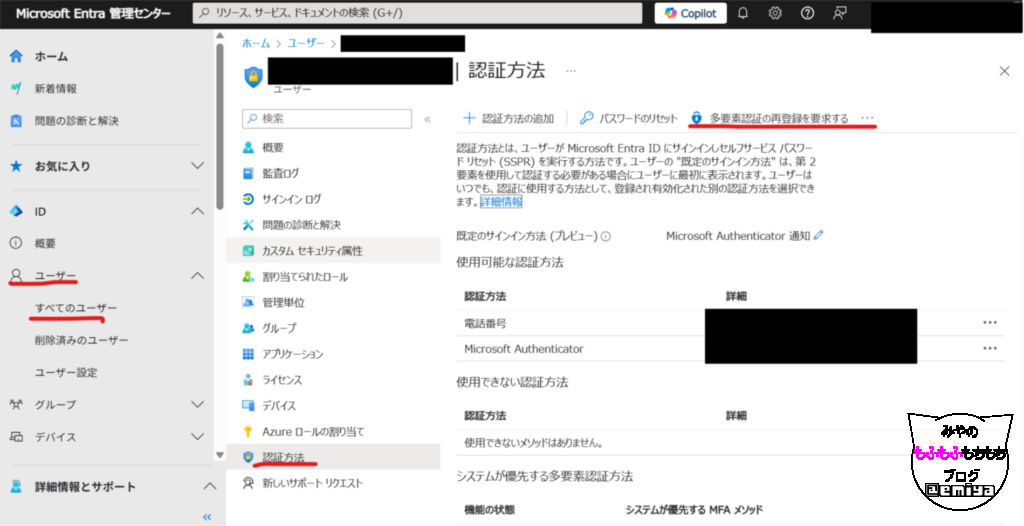
Task: Open the feedback person icon
Action: (x=840, y=13)
